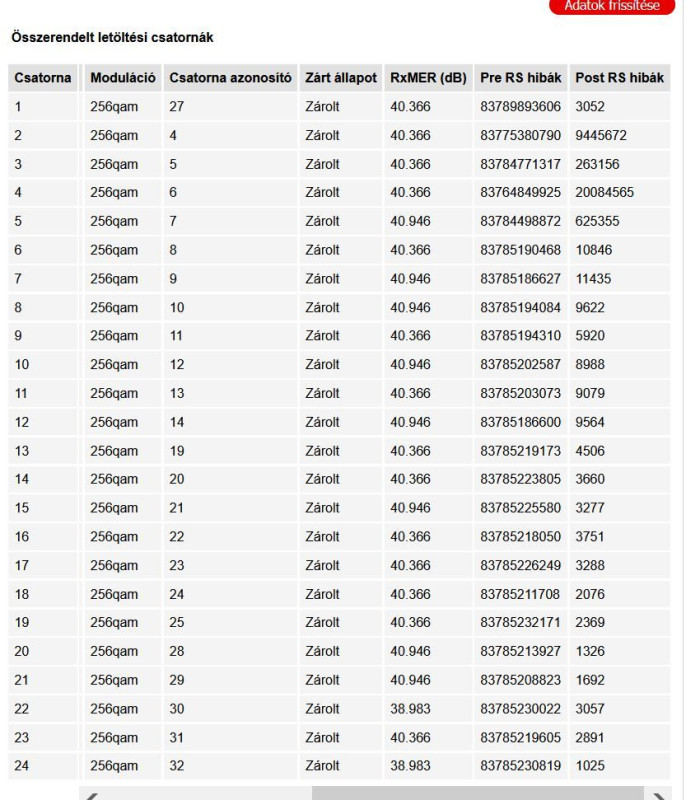Click the Összerendelt letöltési csatornák heading
This screenshot has height=800, width=686.
112,37
